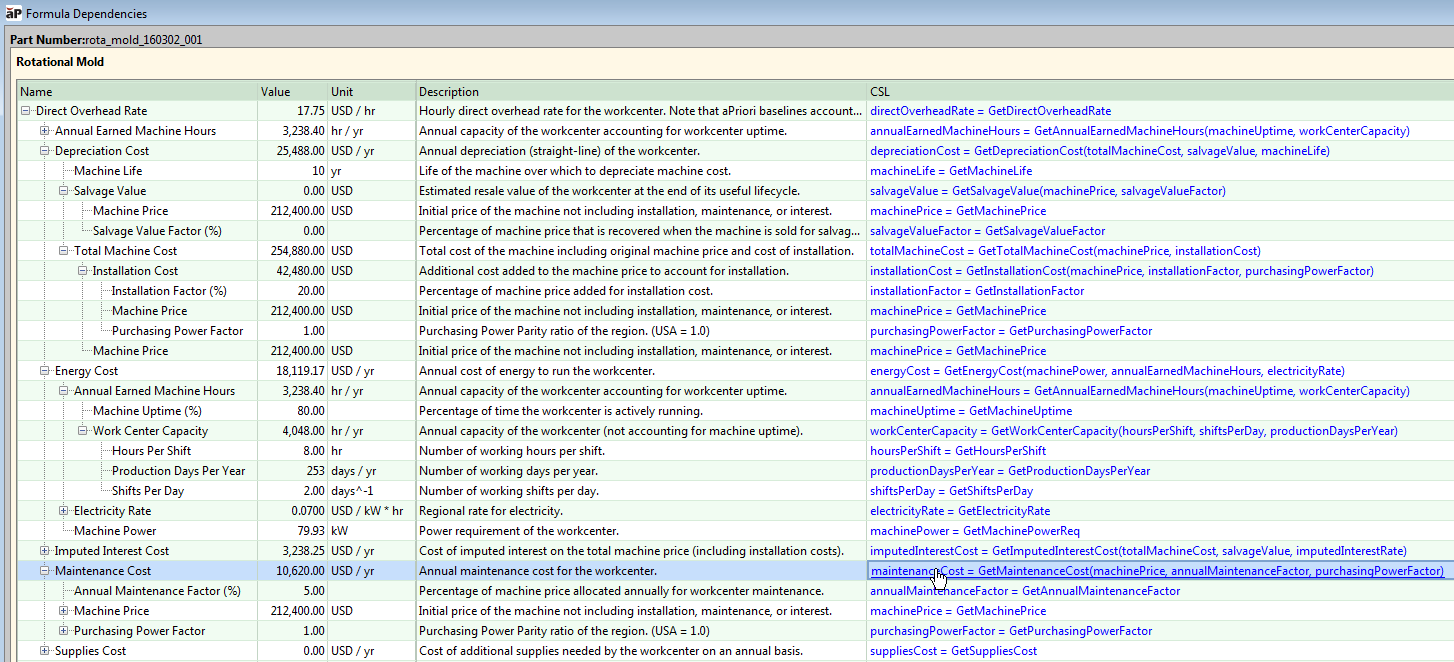Expand Purchasing Power Factor node under Maintenance Cost

63,631
